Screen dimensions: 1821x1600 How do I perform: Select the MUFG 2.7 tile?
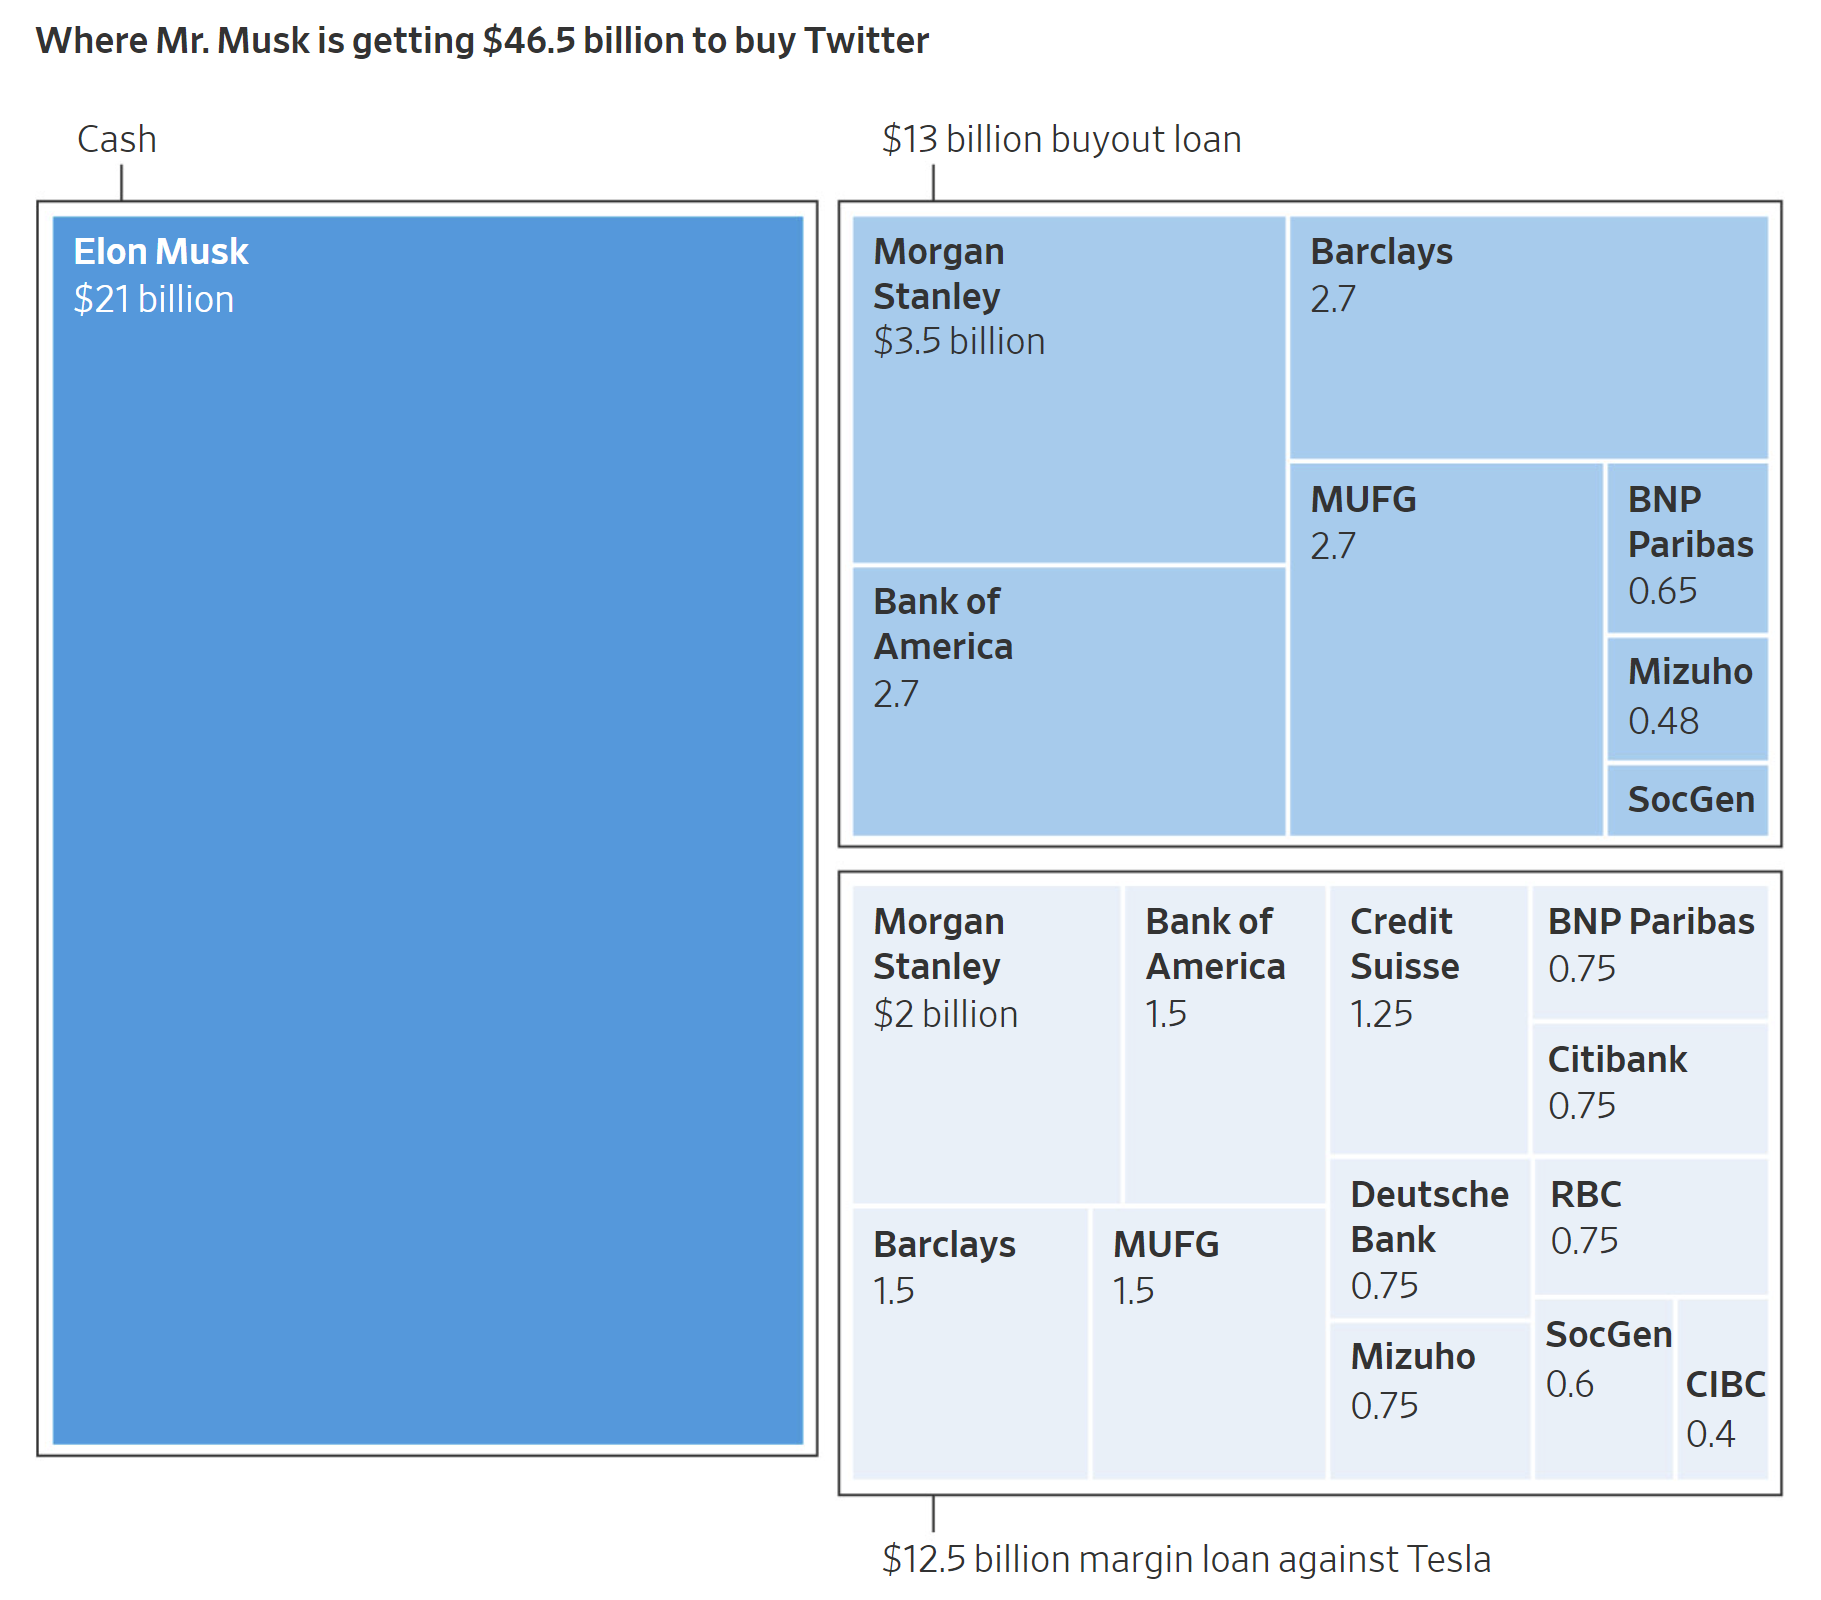click(1446, 649)
